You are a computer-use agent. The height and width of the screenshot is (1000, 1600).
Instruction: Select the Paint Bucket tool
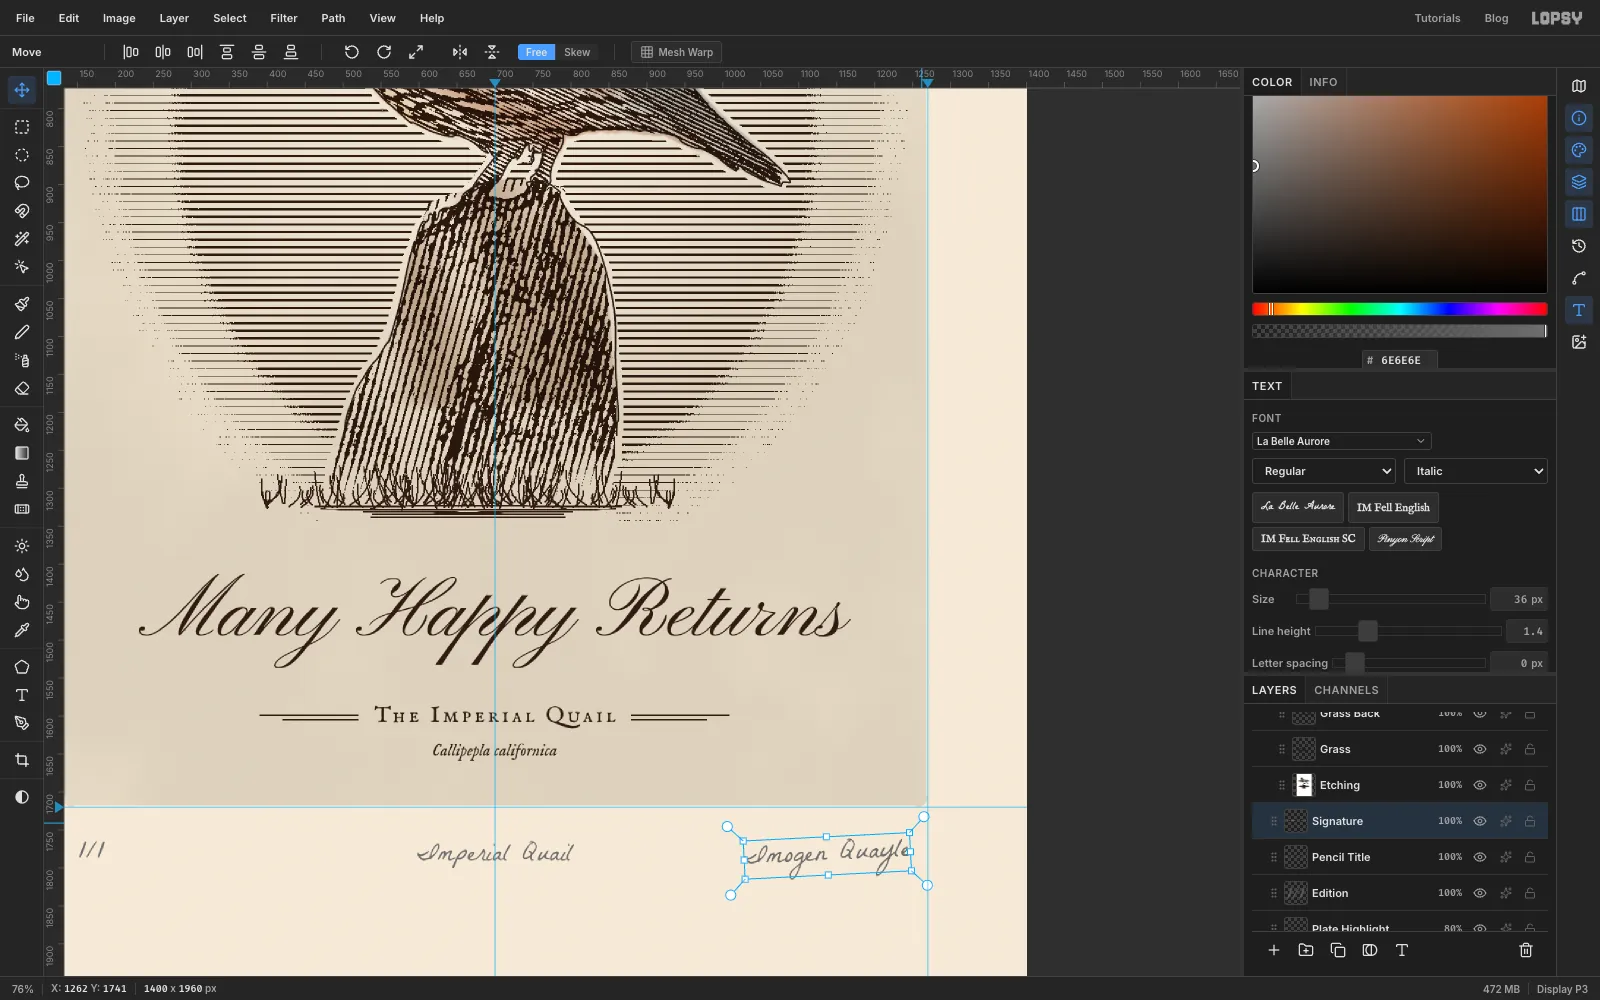[x=22, y=425]
